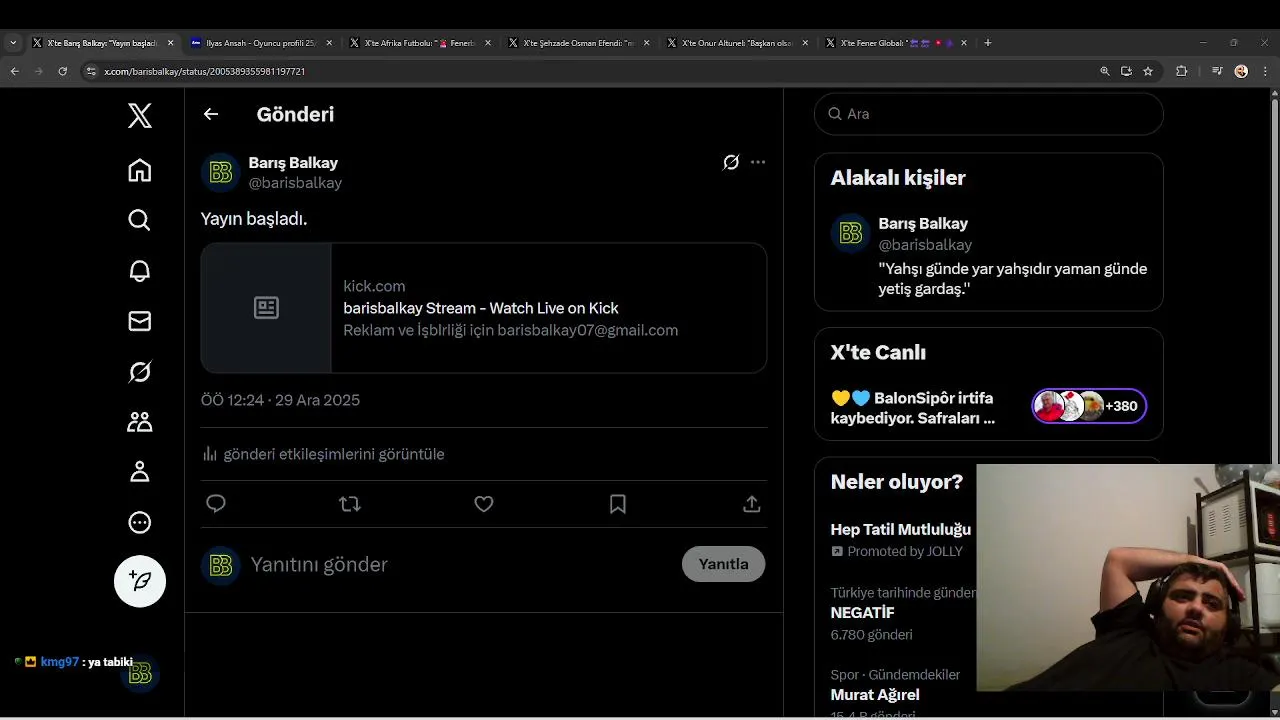Bookmark this page with star icon
This screenshot has width=1280, height=720.
(x=1148, y=71)
